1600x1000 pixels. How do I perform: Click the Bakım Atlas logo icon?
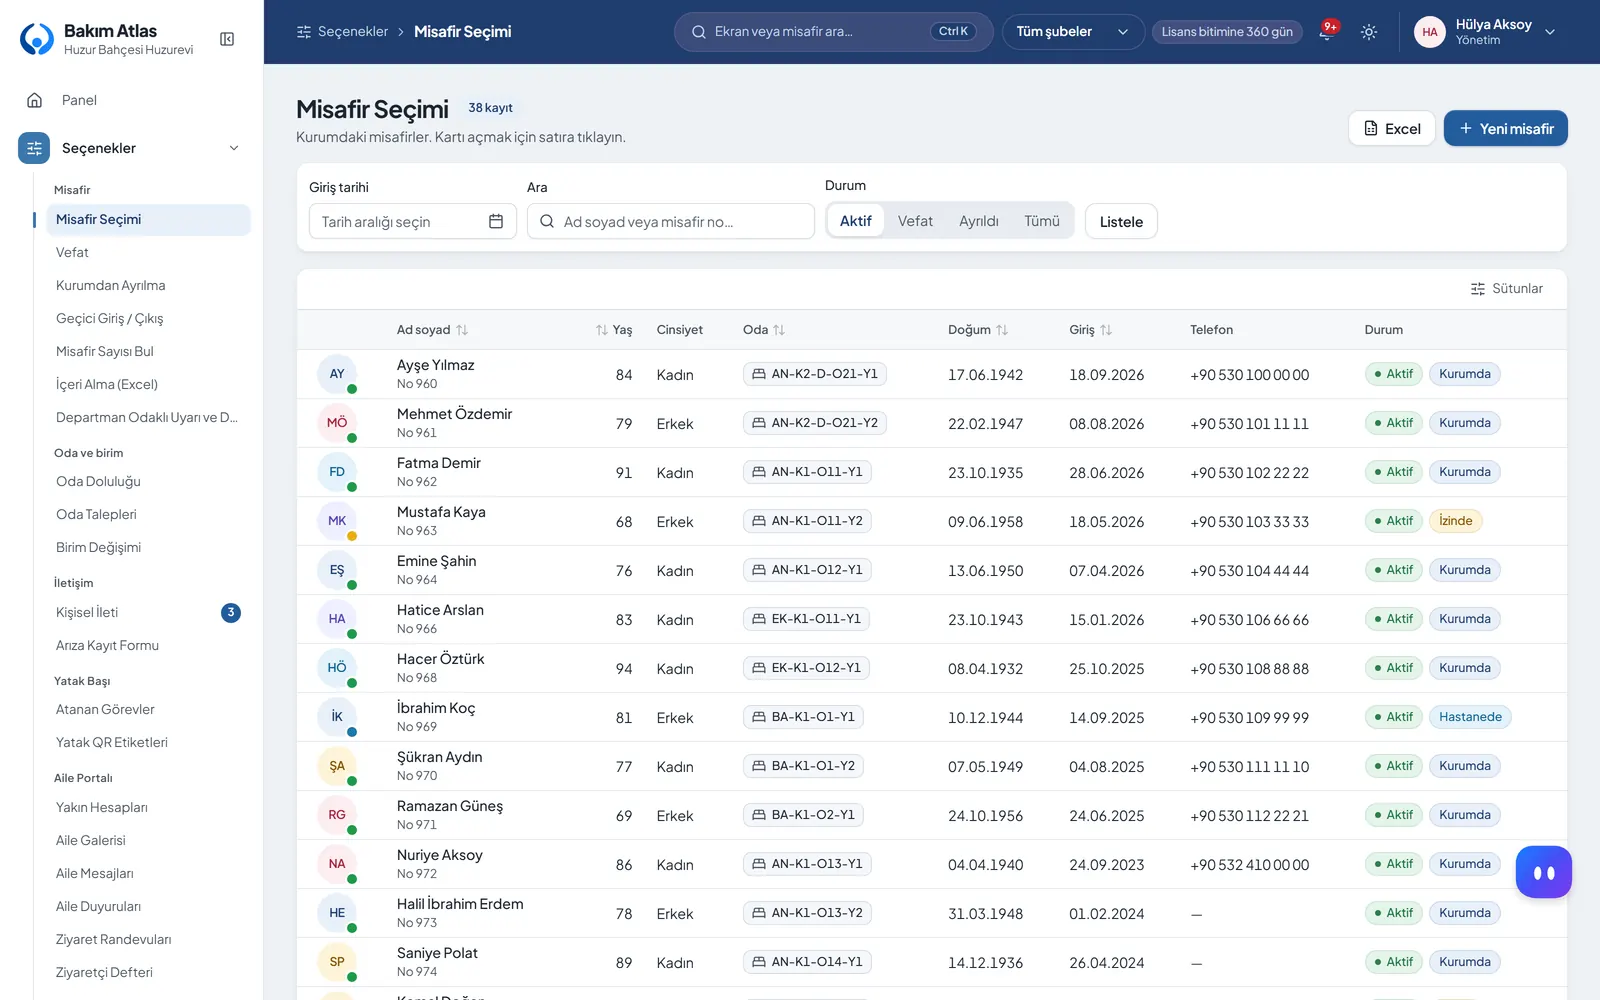tap(37, 39)
